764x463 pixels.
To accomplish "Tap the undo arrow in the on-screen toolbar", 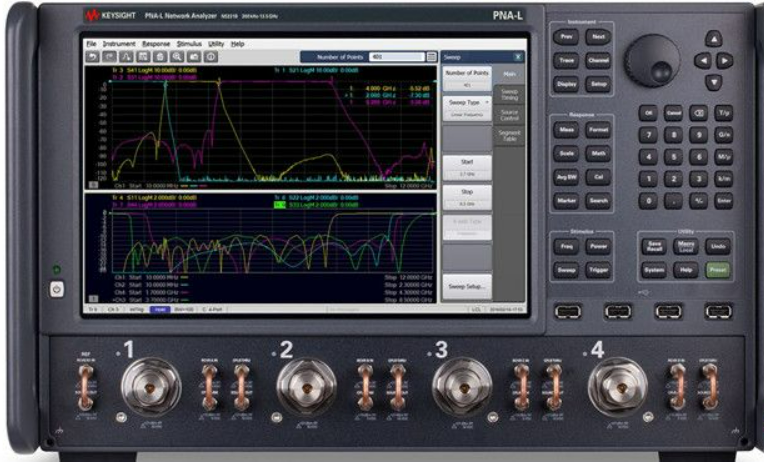I will click(x=93, y=57).
